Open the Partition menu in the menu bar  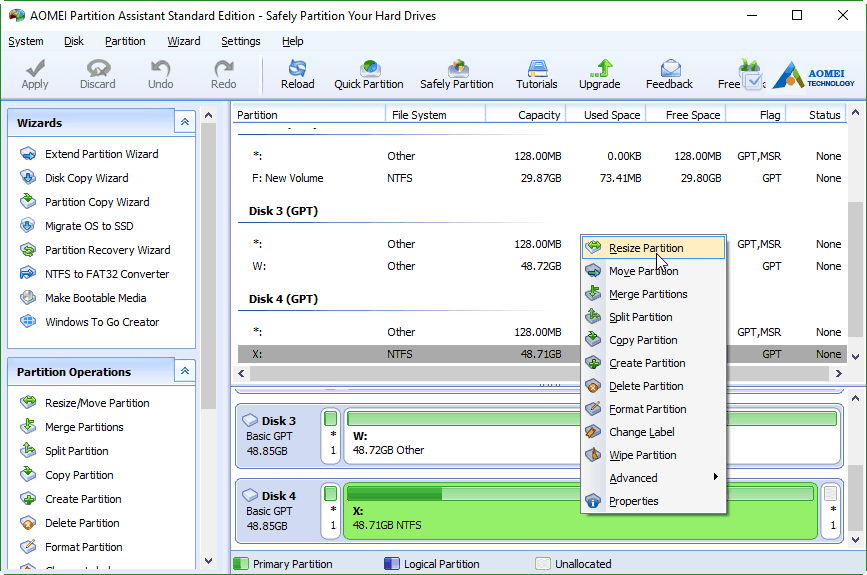tap(125, 41)
